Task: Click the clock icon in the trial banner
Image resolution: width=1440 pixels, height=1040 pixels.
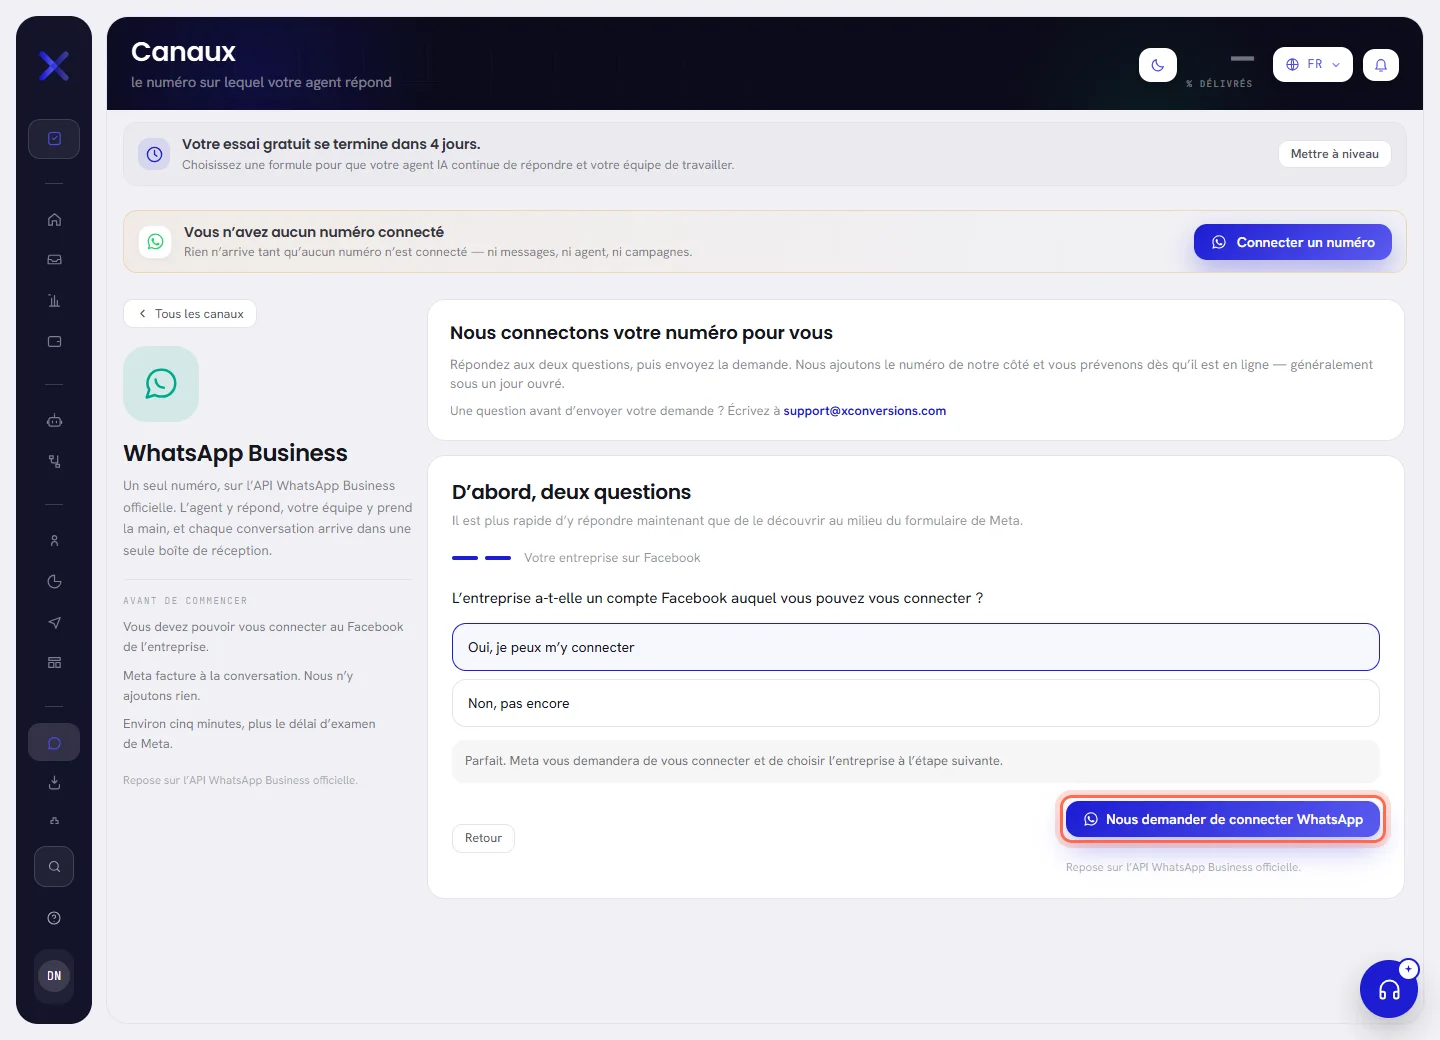Action: click(154, 154)
